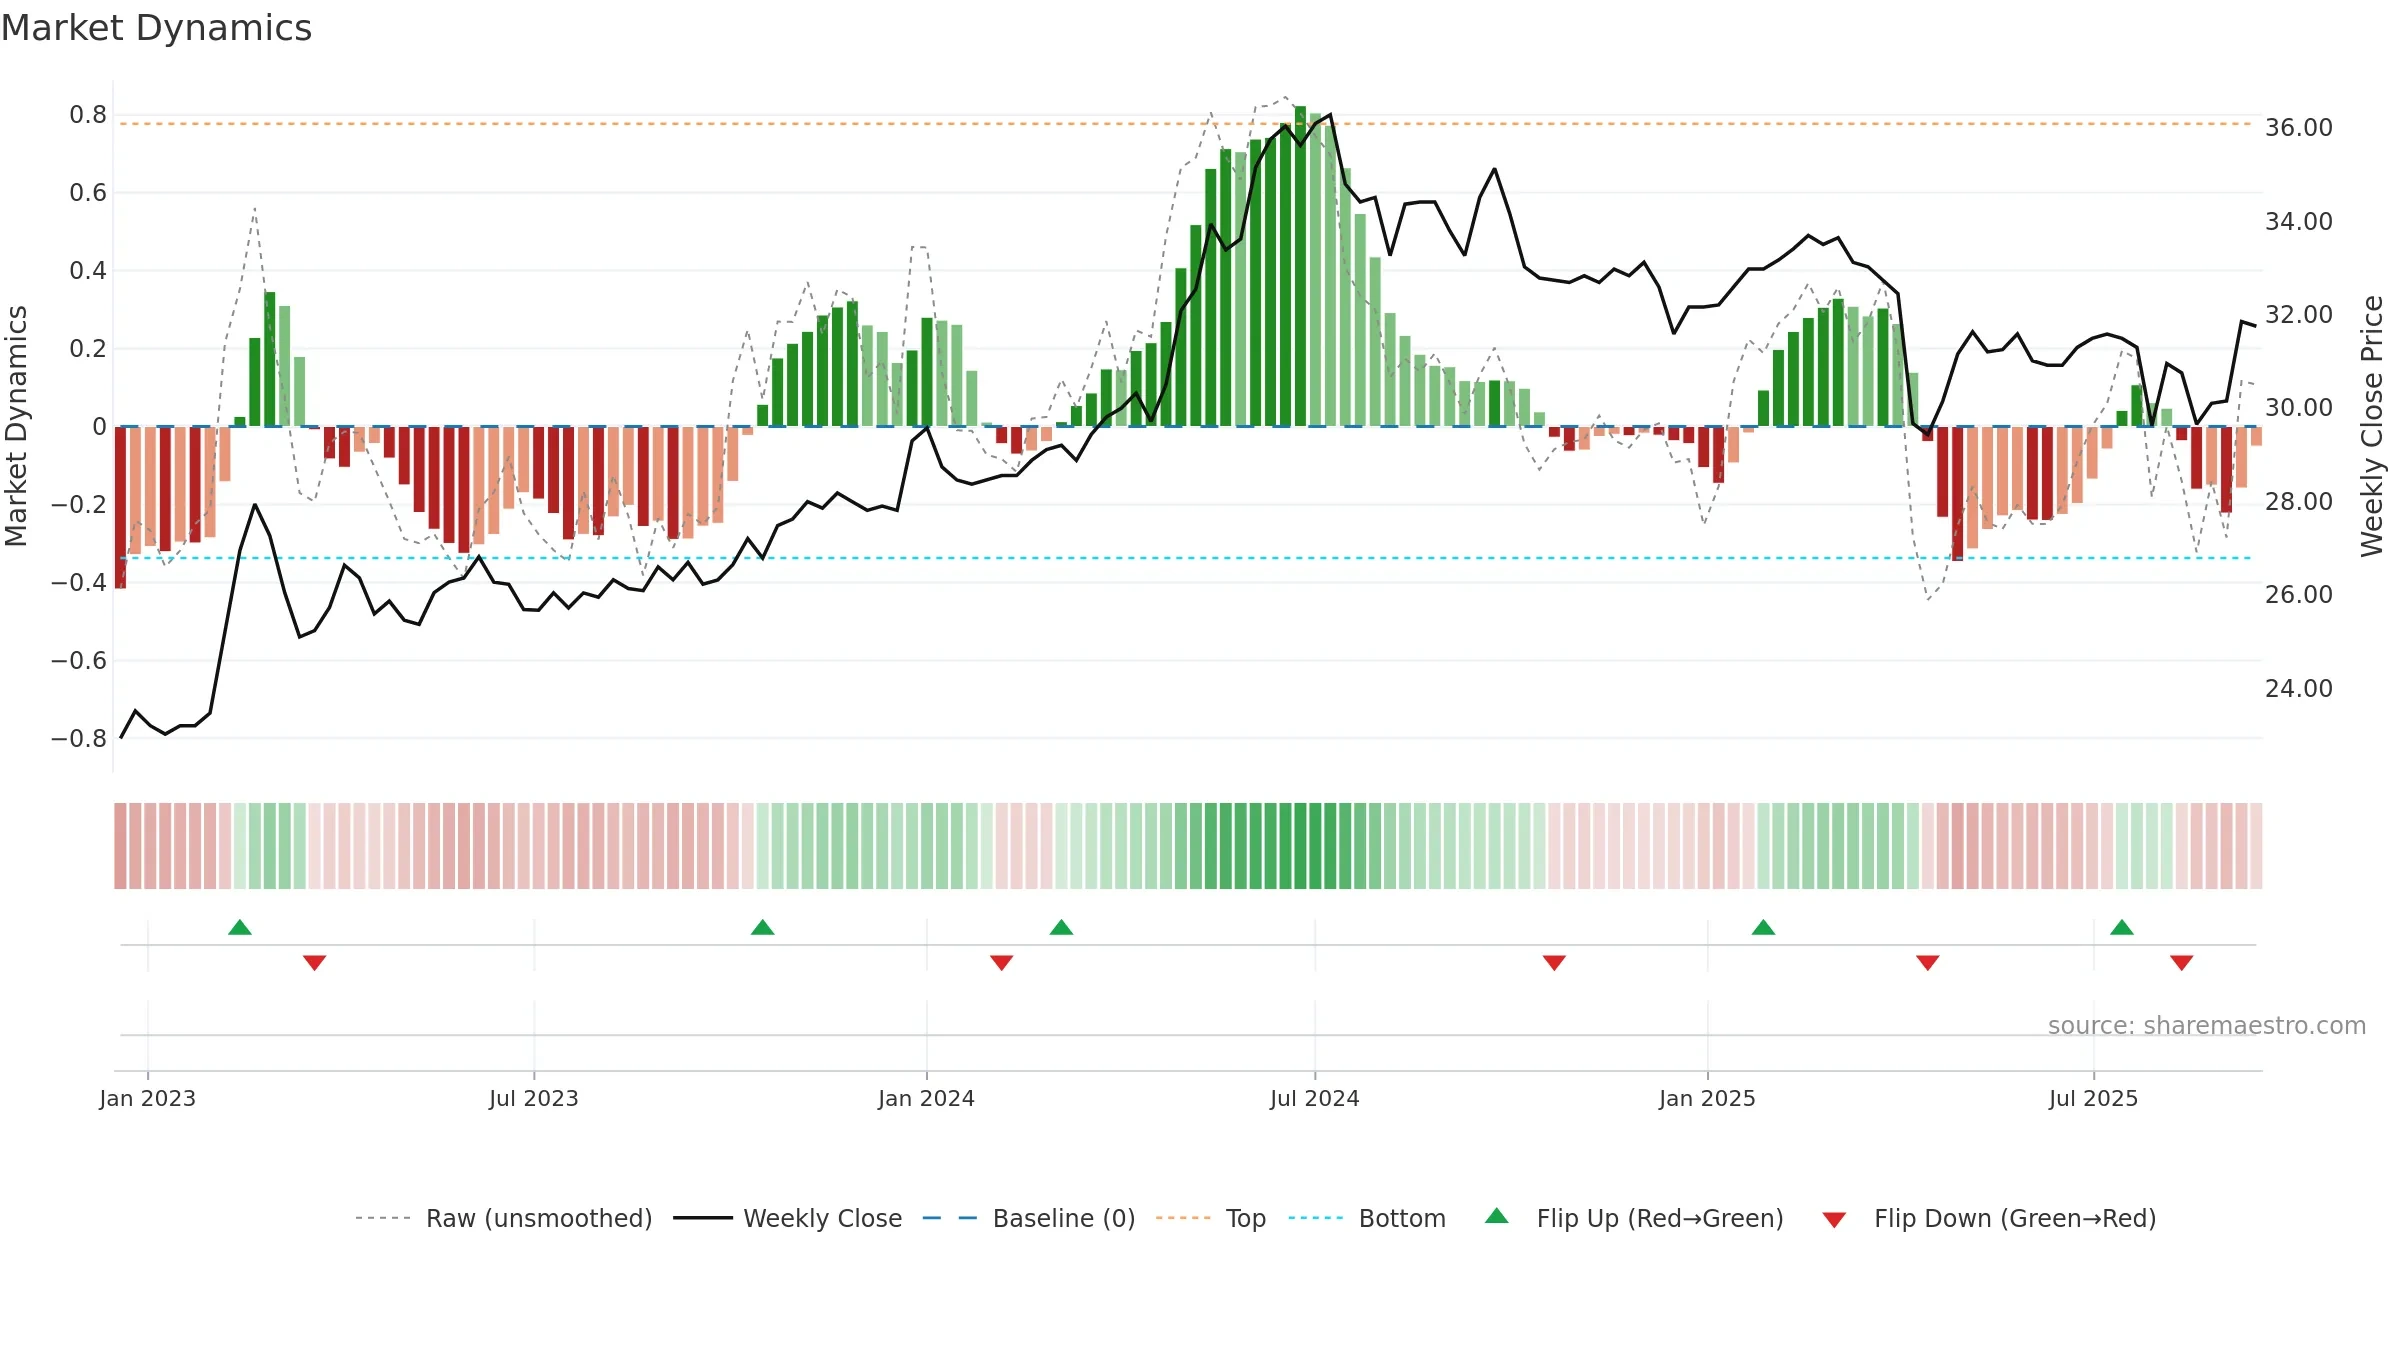This screenshot has height=1350, width=2400.
Task: Select the first green flip-up marker in early 2023
Action: coord(240,927)
